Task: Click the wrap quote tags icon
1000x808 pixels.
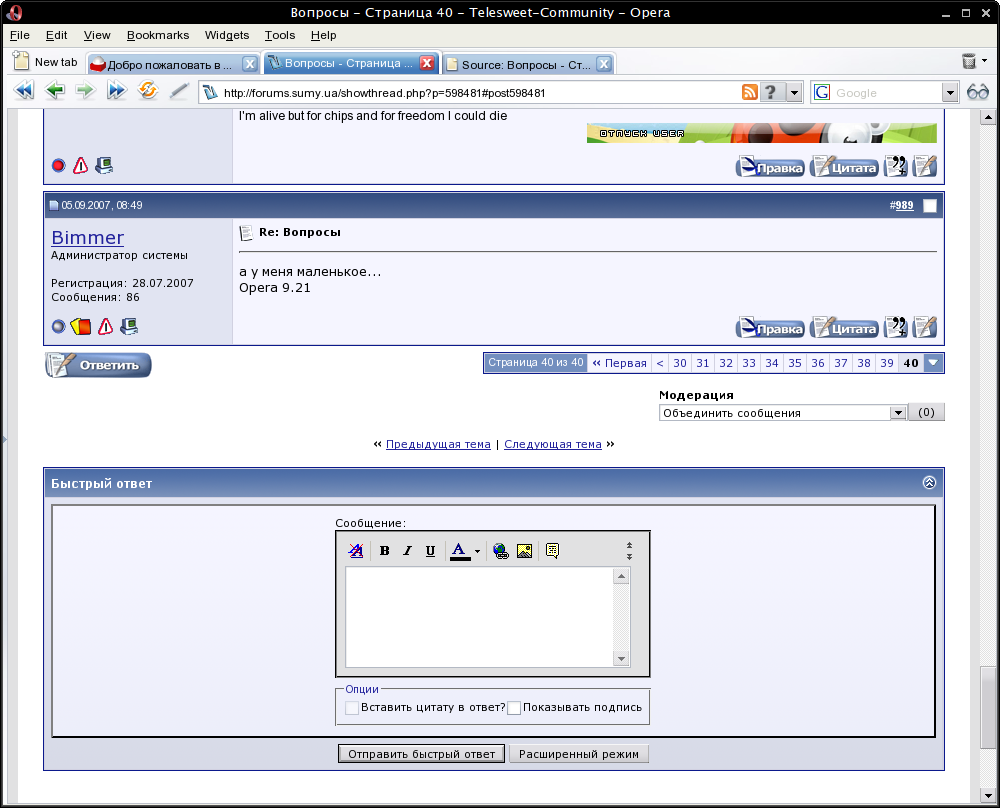Action: 552,551
